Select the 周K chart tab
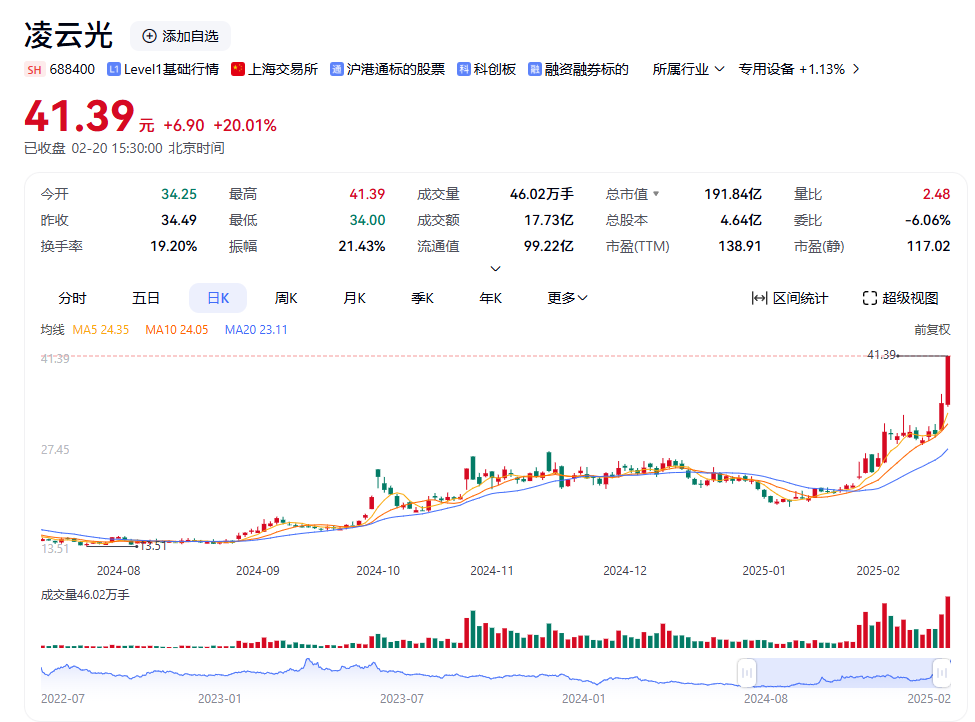Viewport: 975px width, 722px height. click(x=287, y=298)
